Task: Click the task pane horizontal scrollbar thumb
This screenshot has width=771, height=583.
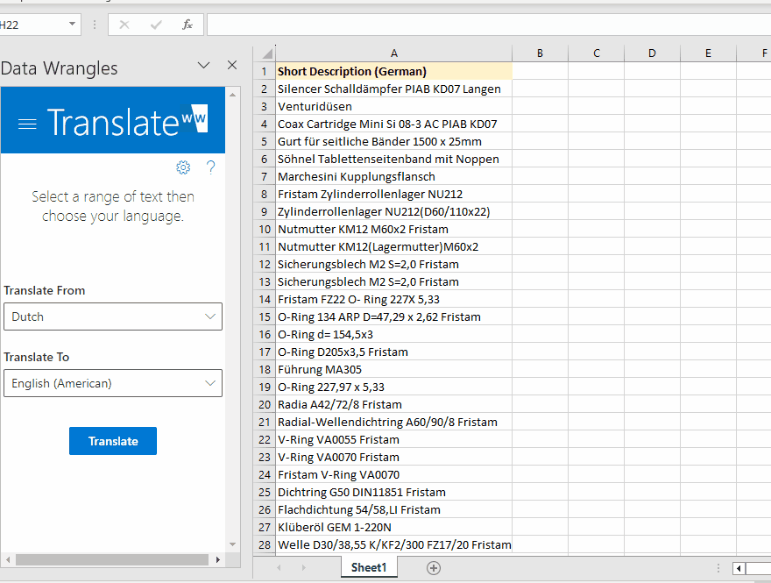Action: (112, 560)
